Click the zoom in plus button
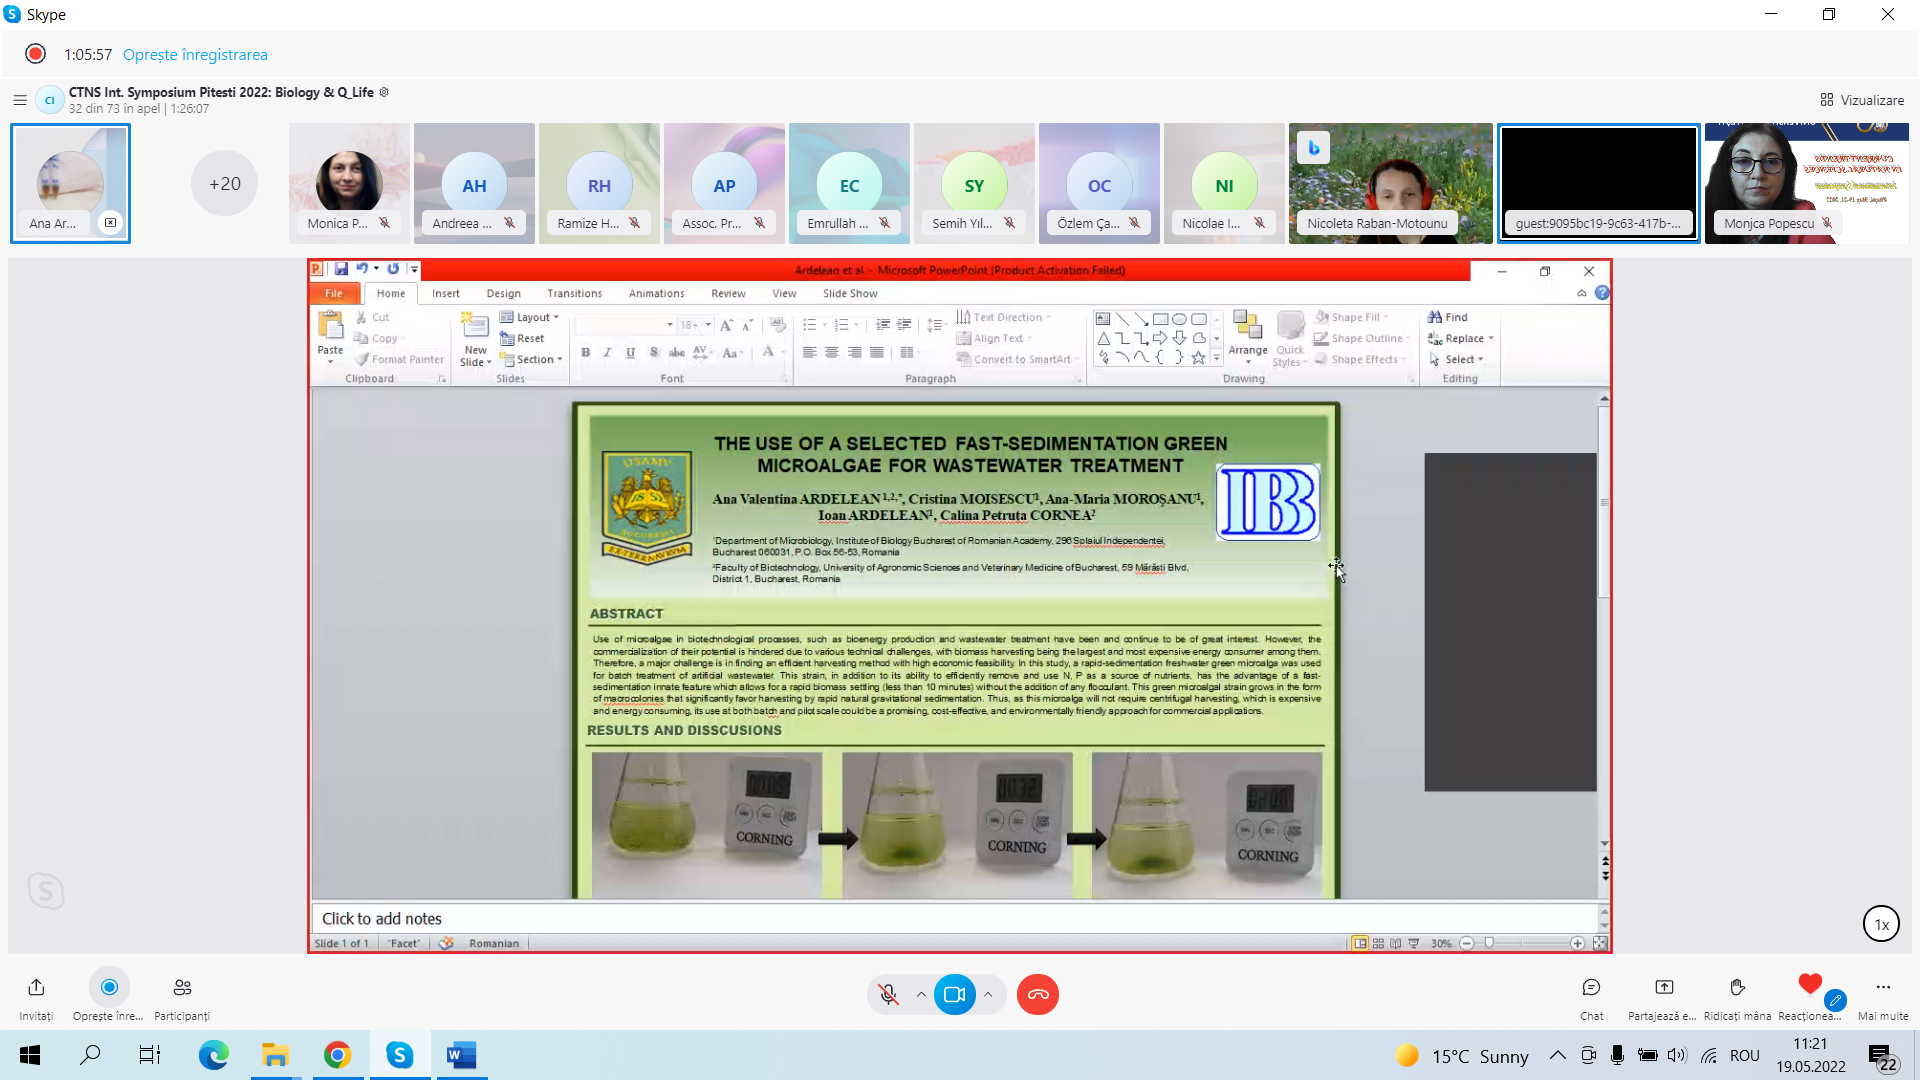The width and height of the screenshot is (1920, 1080). coord(1577,943)
